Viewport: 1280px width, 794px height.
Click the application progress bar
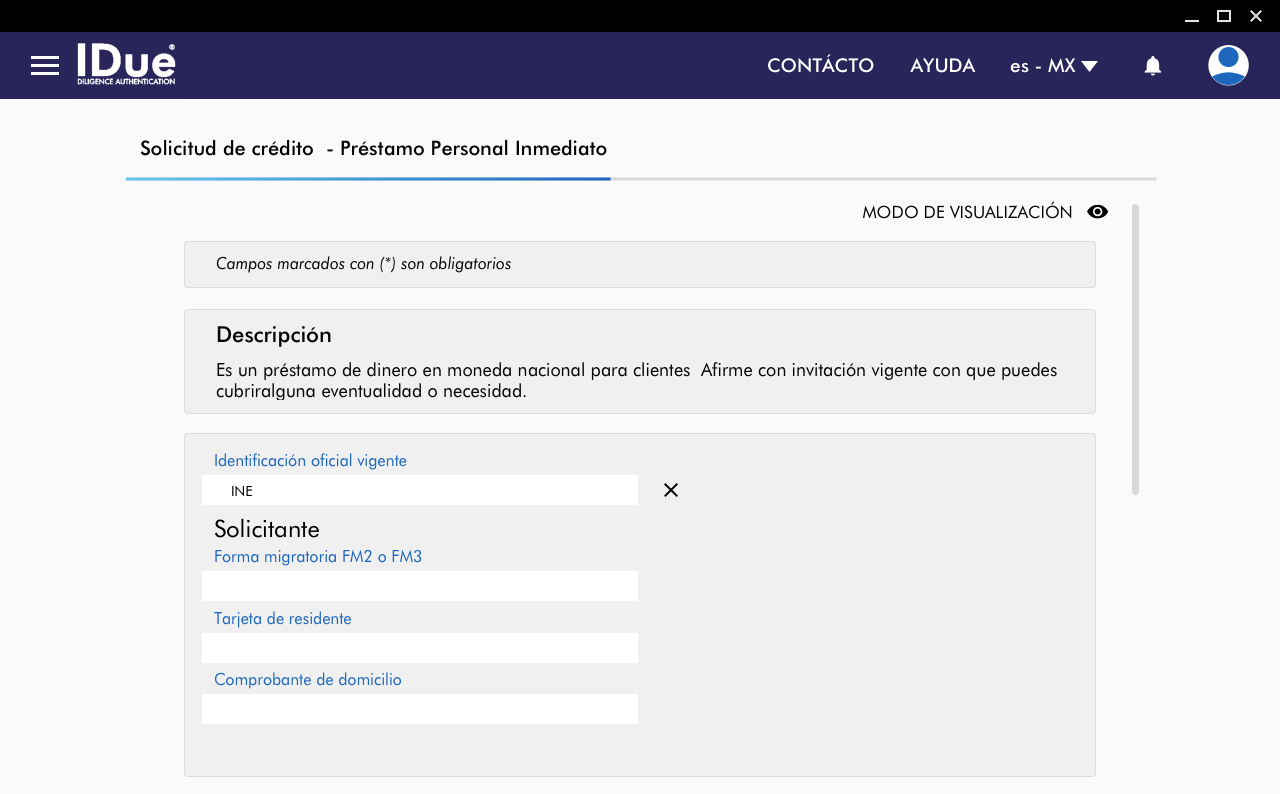click(x=640, y=179)
